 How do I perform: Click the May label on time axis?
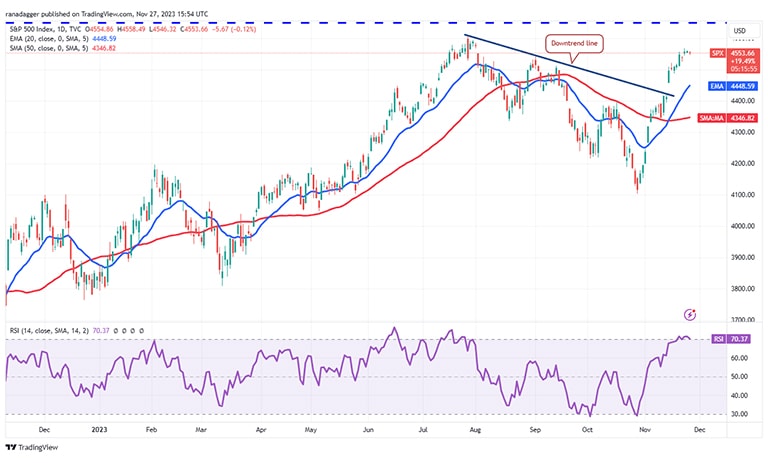(311, 430)
